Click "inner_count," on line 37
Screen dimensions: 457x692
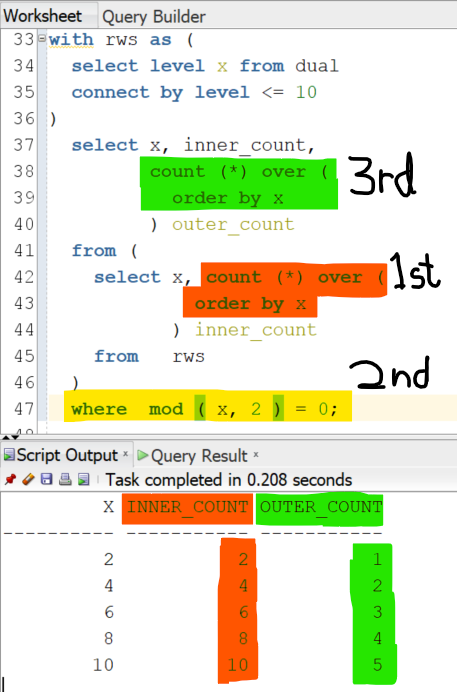pos(250,145)
